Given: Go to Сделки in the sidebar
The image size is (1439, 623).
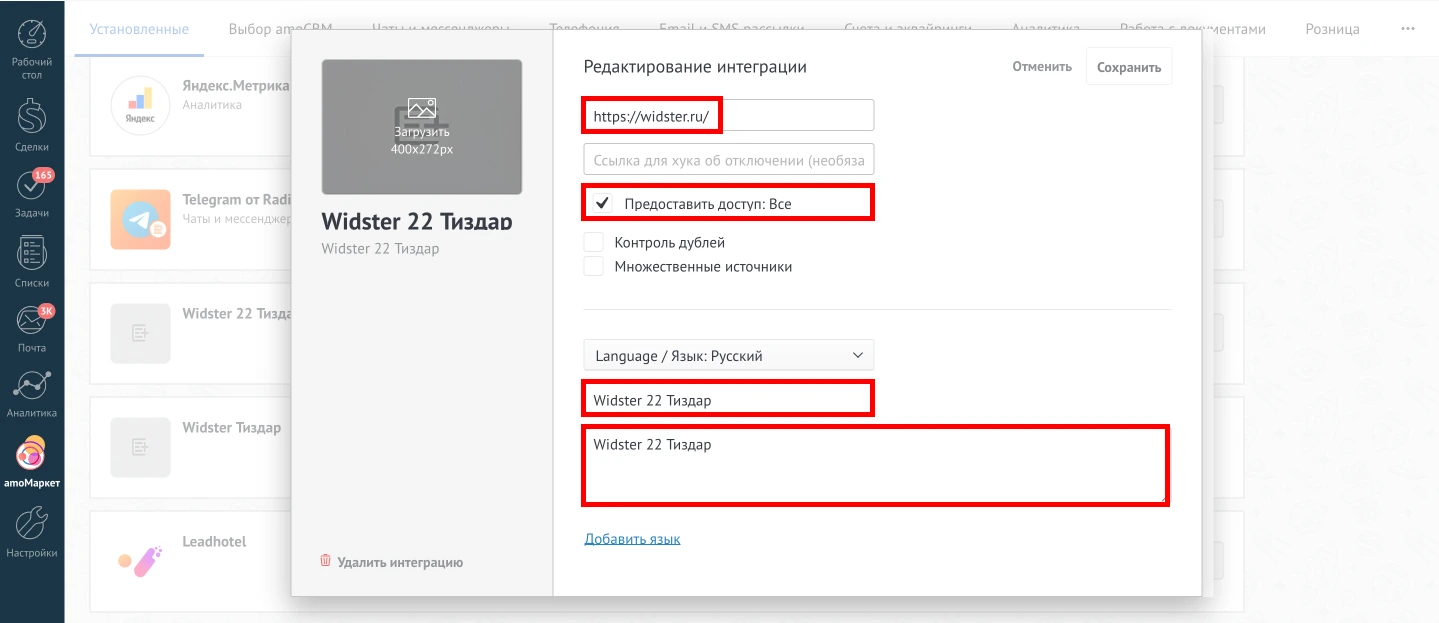Looking at the screenshot, I should click(x=32, y=117).
